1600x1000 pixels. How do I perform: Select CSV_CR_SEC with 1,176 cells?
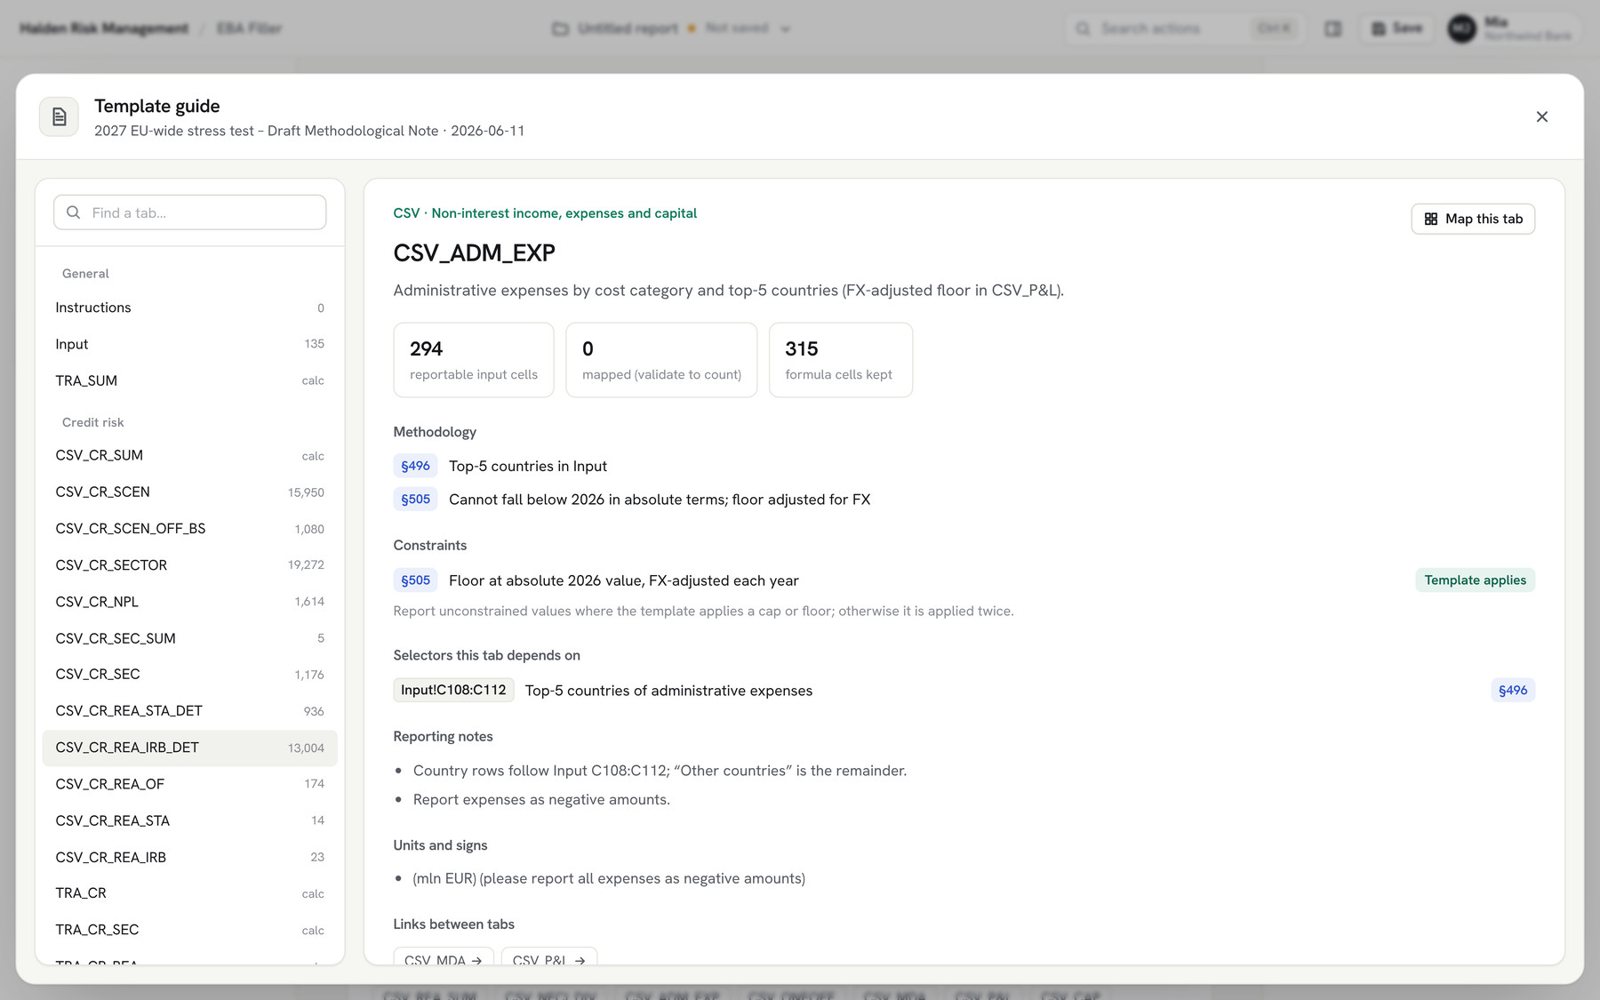coord(190,674)
